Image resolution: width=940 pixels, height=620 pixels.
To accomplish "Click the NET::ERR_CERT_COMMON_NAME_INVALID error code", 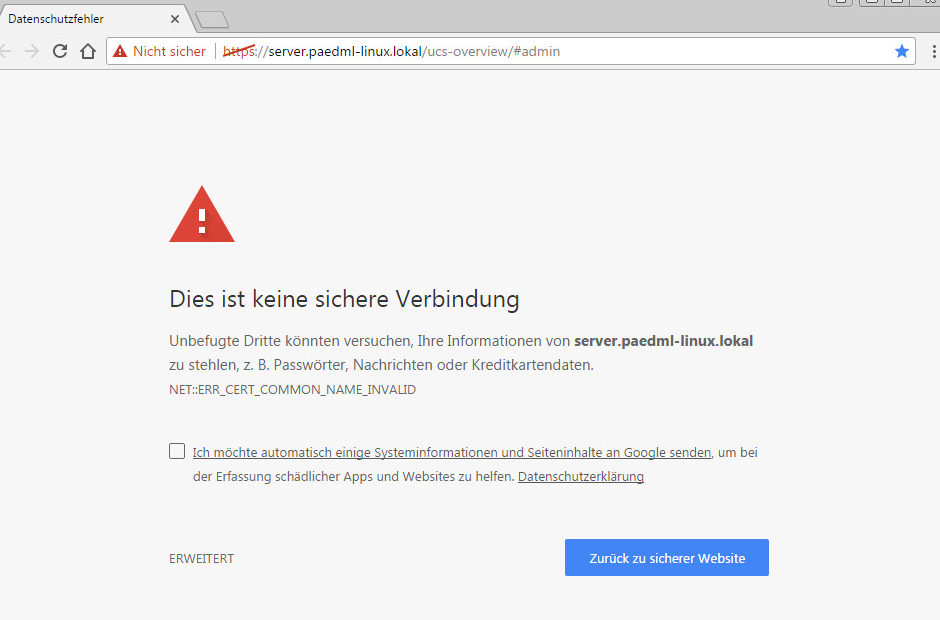I will [292, 390].
